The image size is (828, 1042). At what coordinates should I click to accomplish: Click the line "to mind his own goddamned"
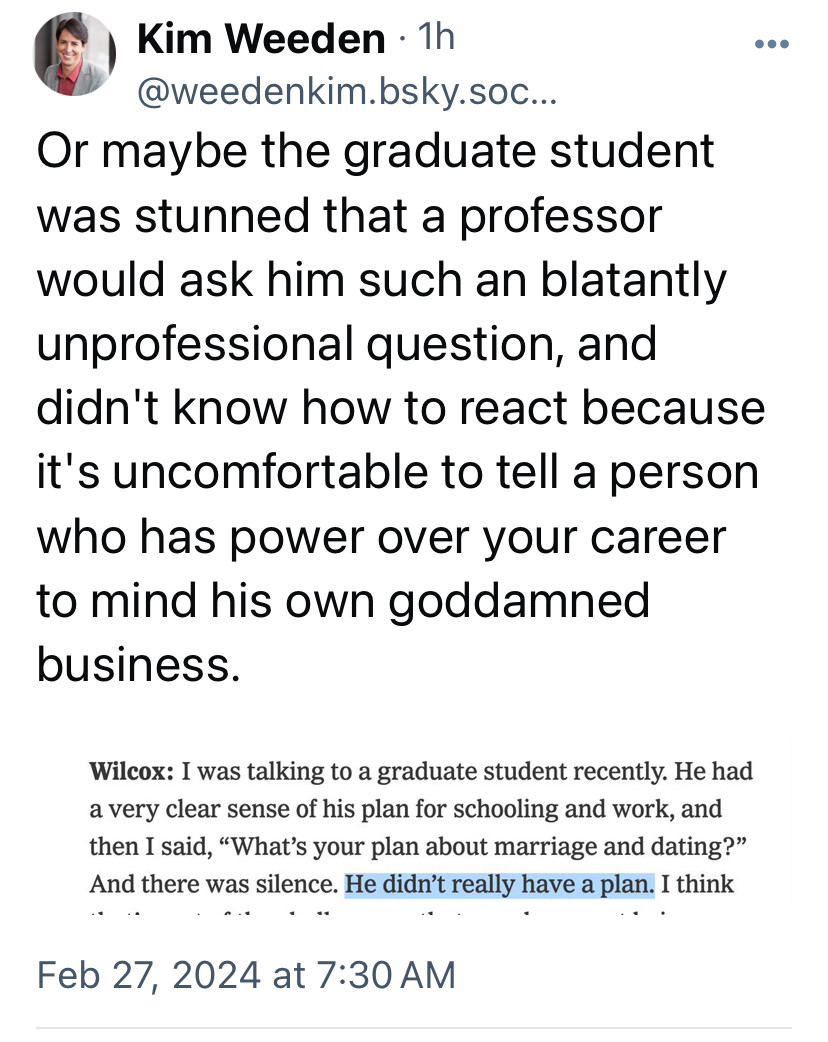click(343, 601)
